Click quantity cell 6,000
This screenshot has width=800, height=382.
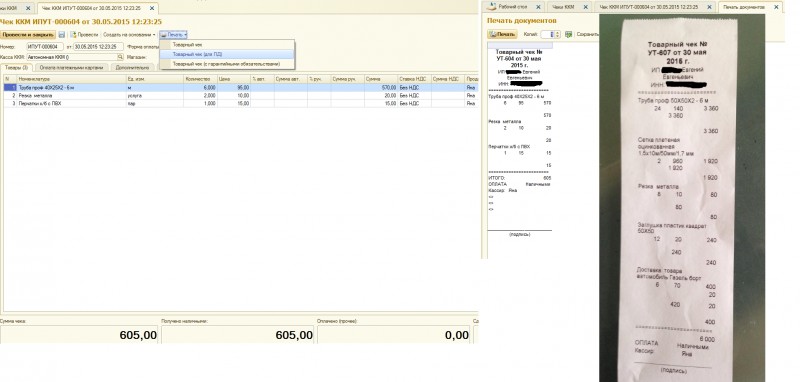tap(200, 88)
